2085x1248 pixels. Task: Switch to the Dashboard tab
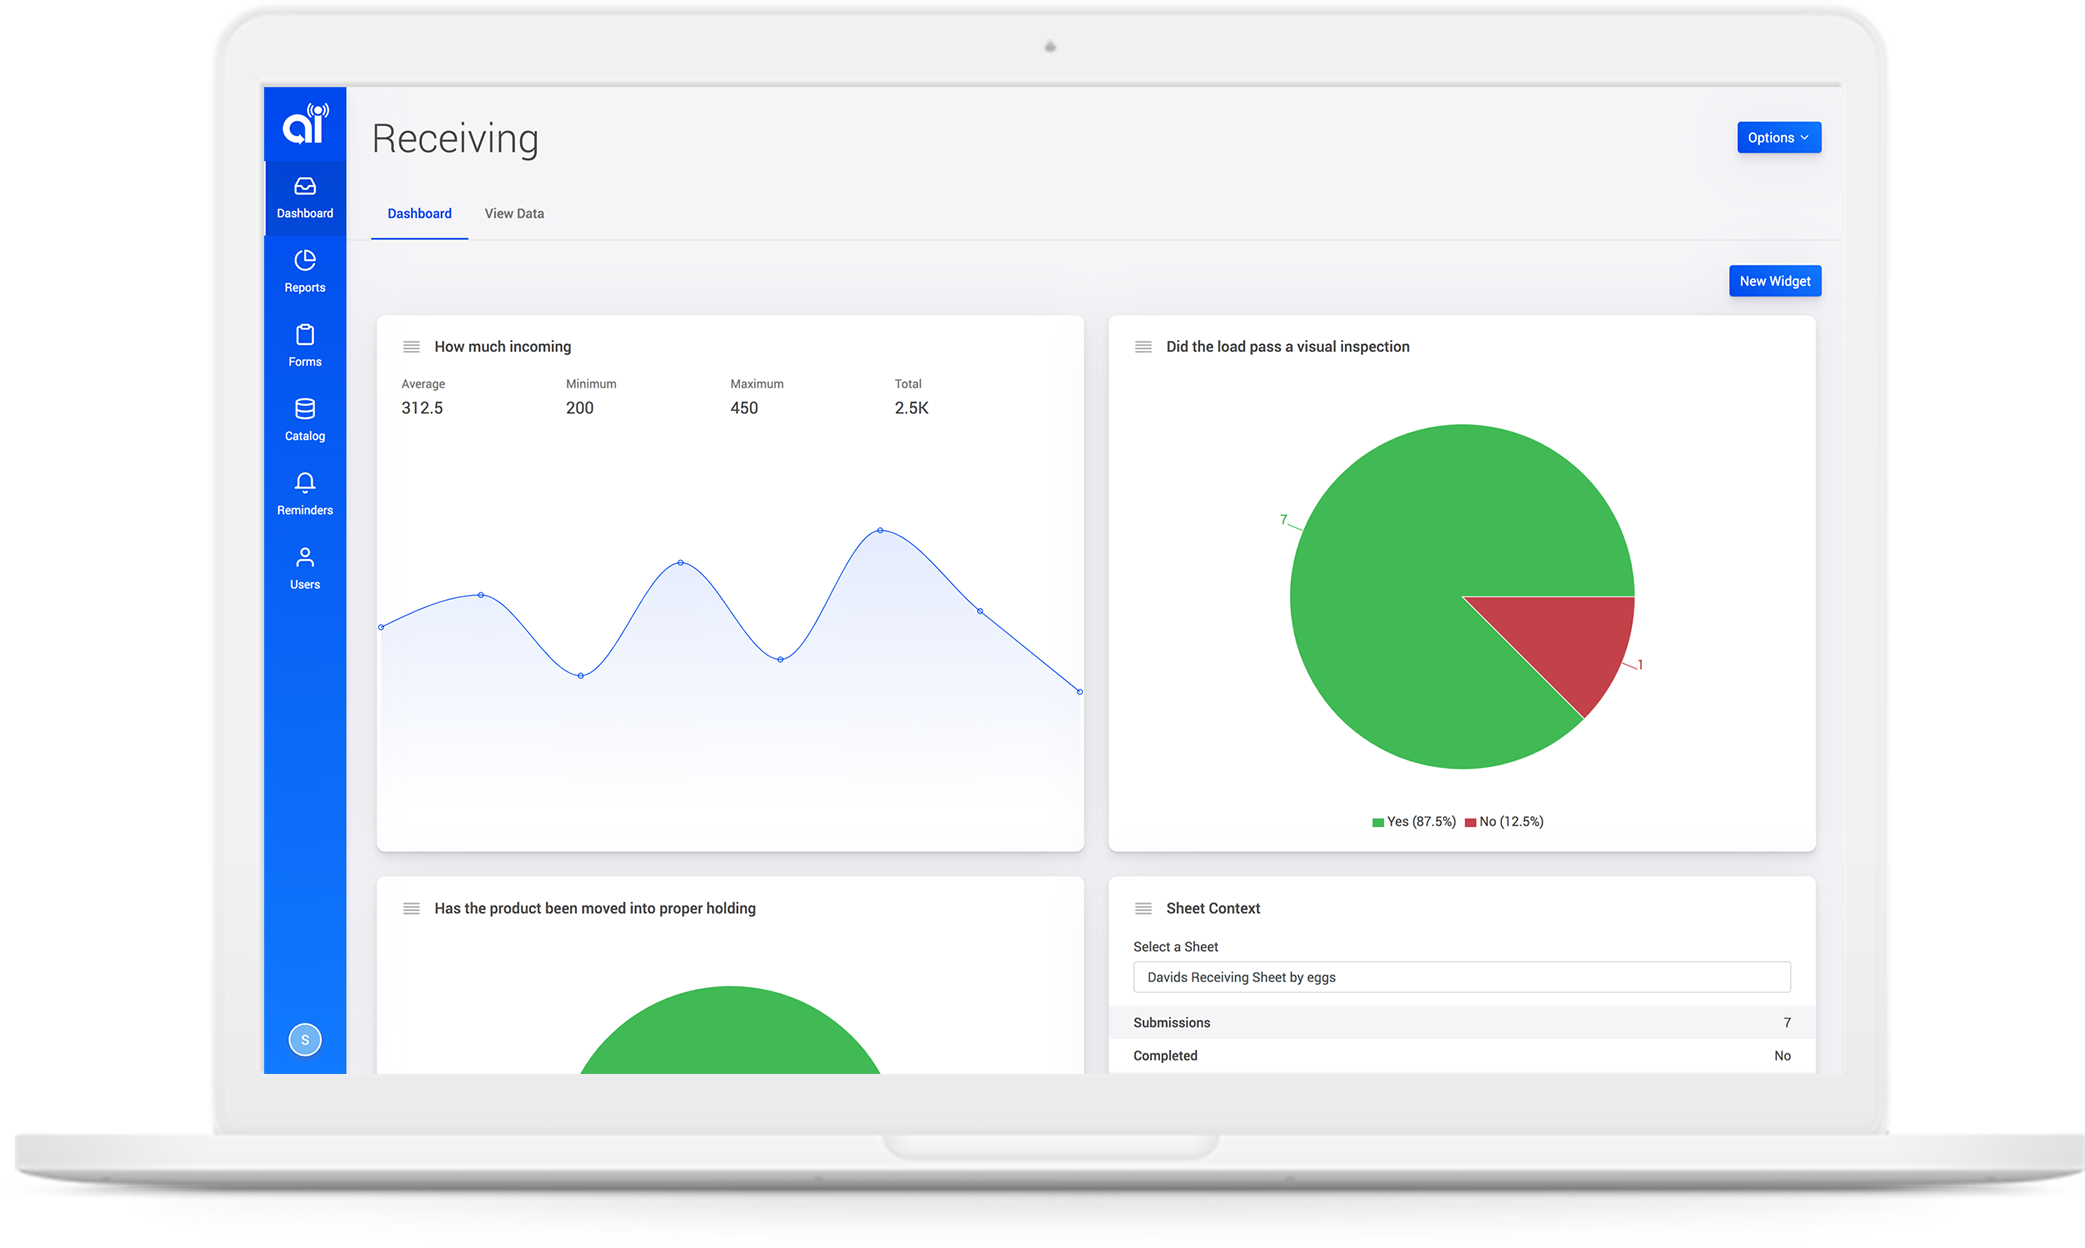(x=419, y=214)
